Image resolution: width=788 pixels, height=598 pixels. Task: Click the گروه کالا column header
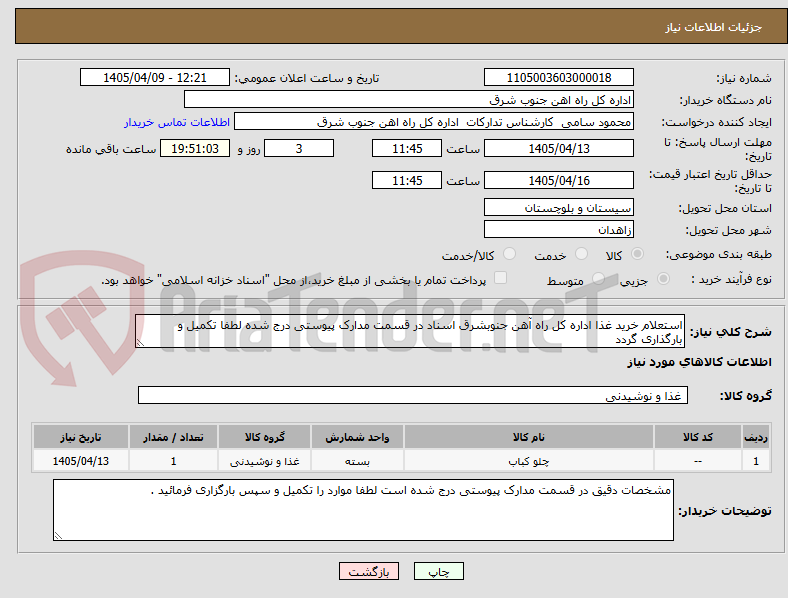tap(265, 437)
